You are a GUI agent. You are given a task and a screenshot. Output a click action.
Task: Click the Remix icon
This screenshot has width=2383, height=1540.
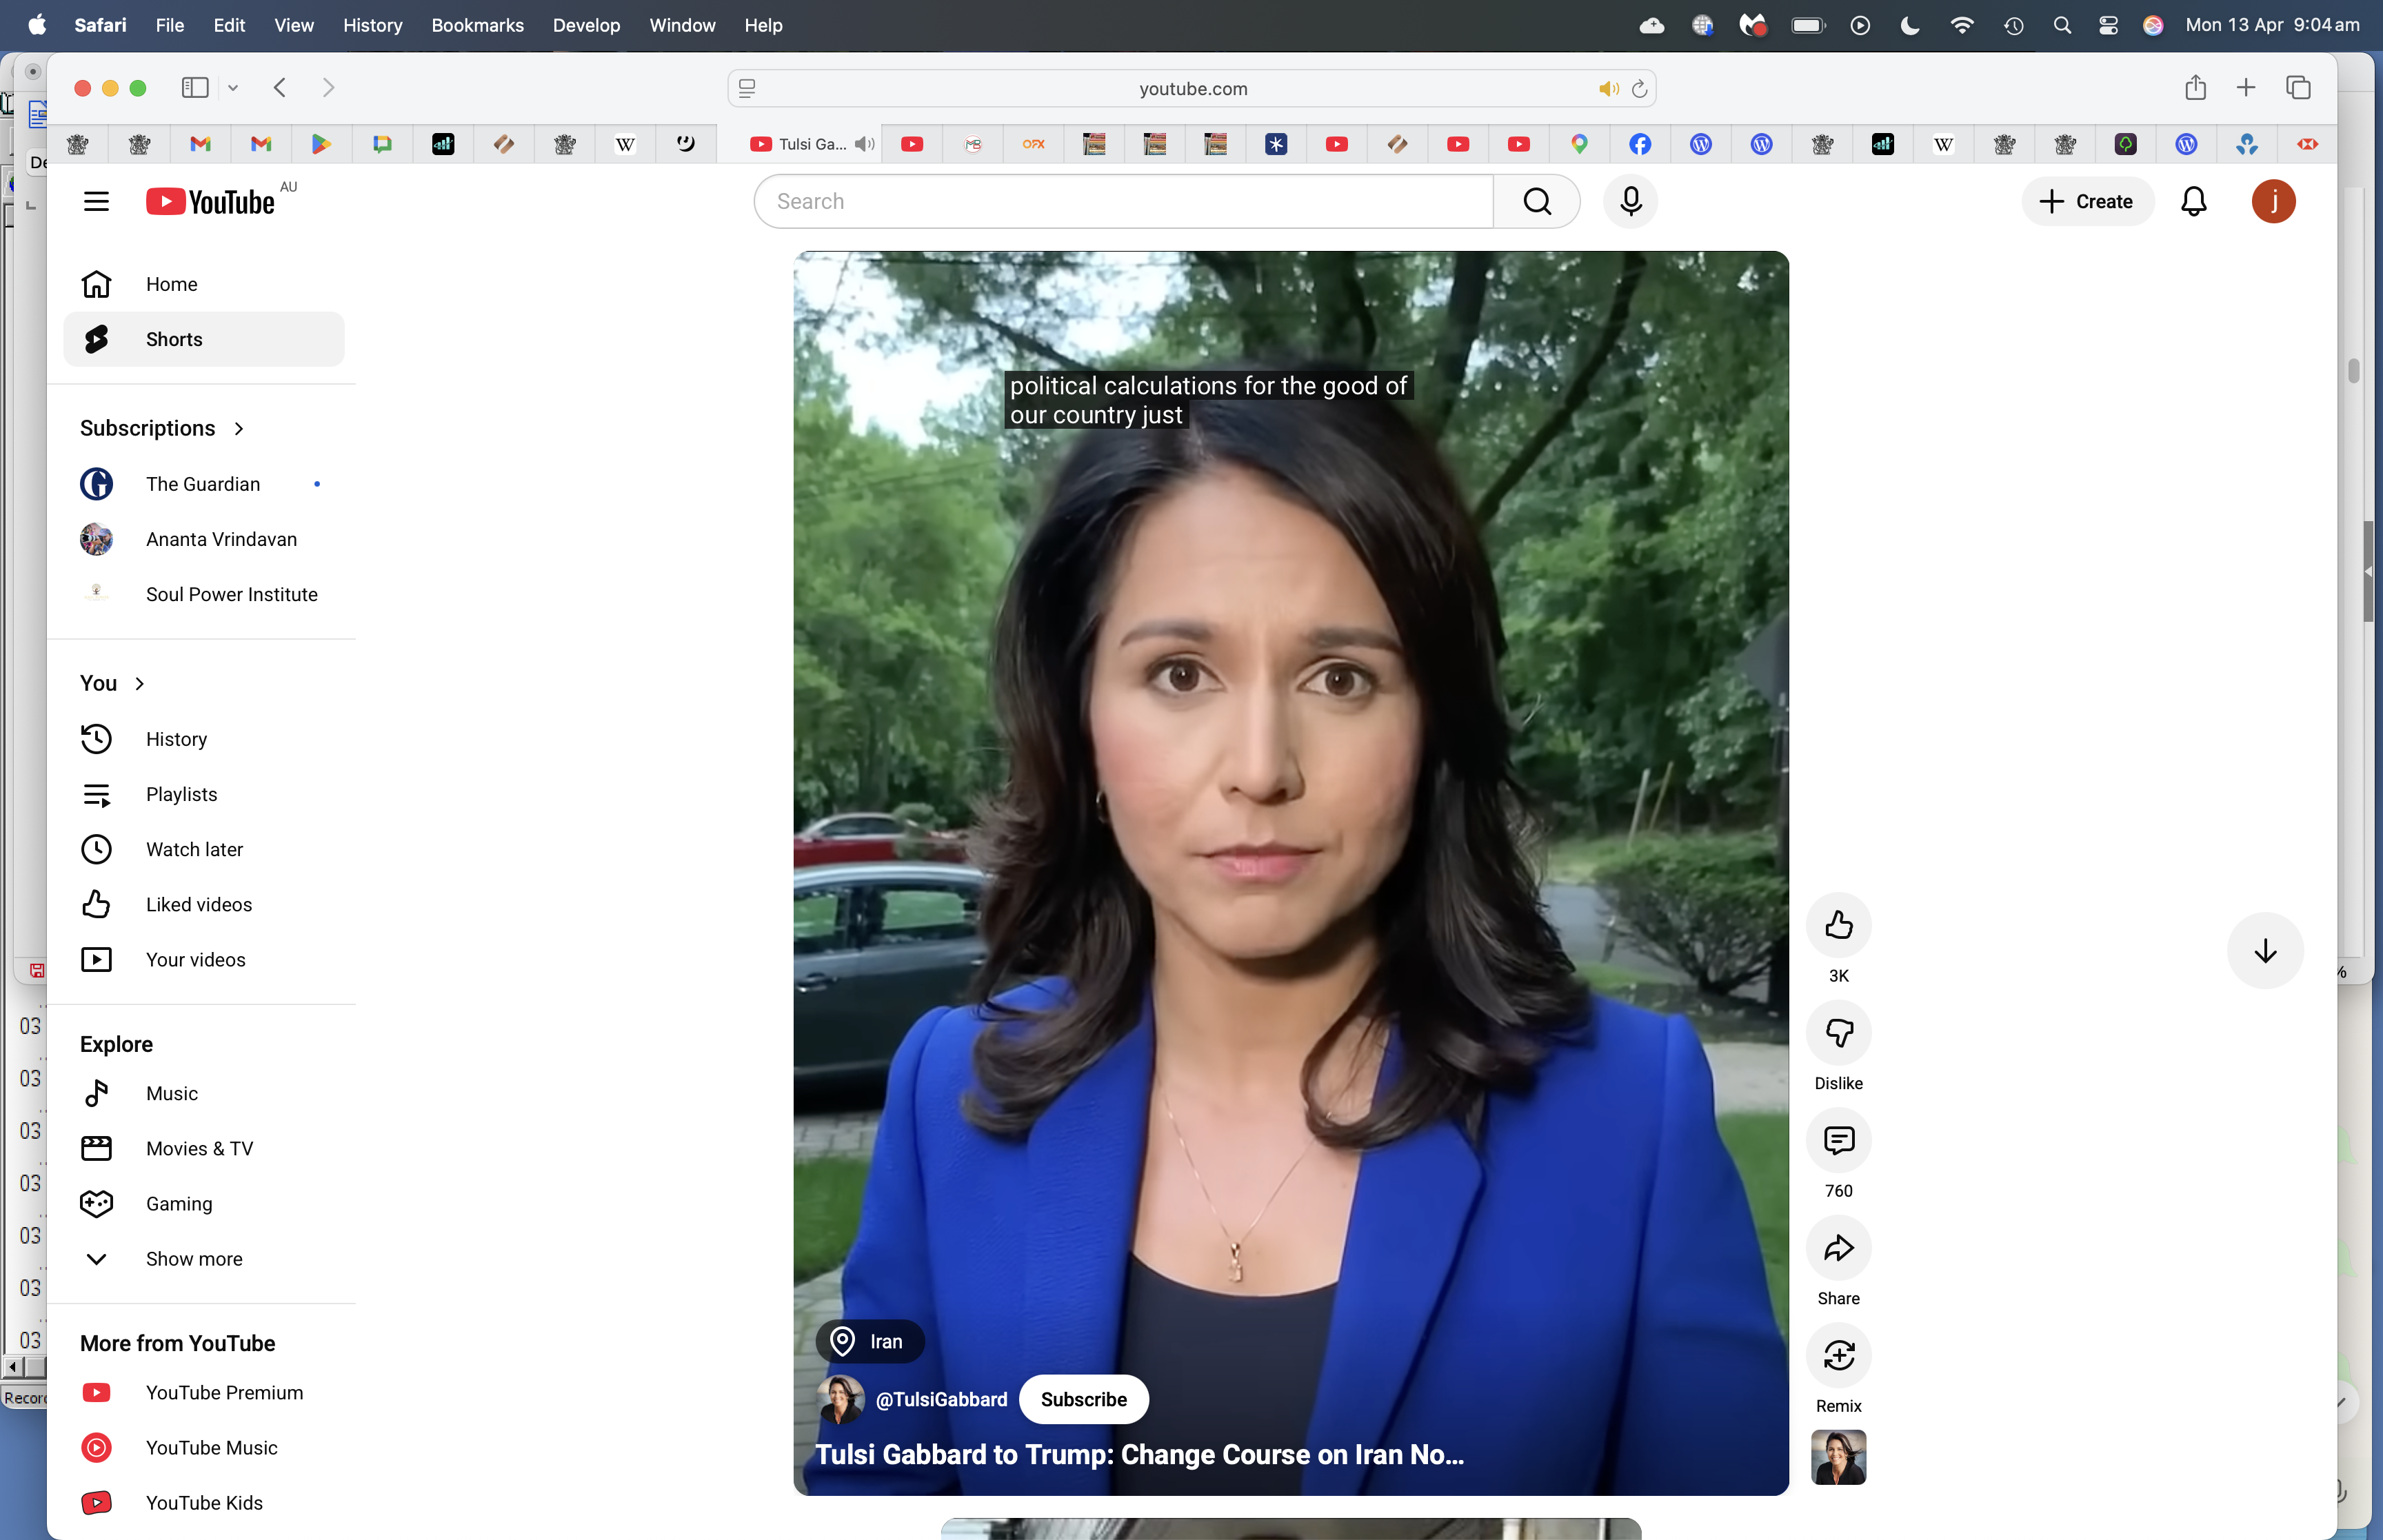click(x=1838, y=1356)
